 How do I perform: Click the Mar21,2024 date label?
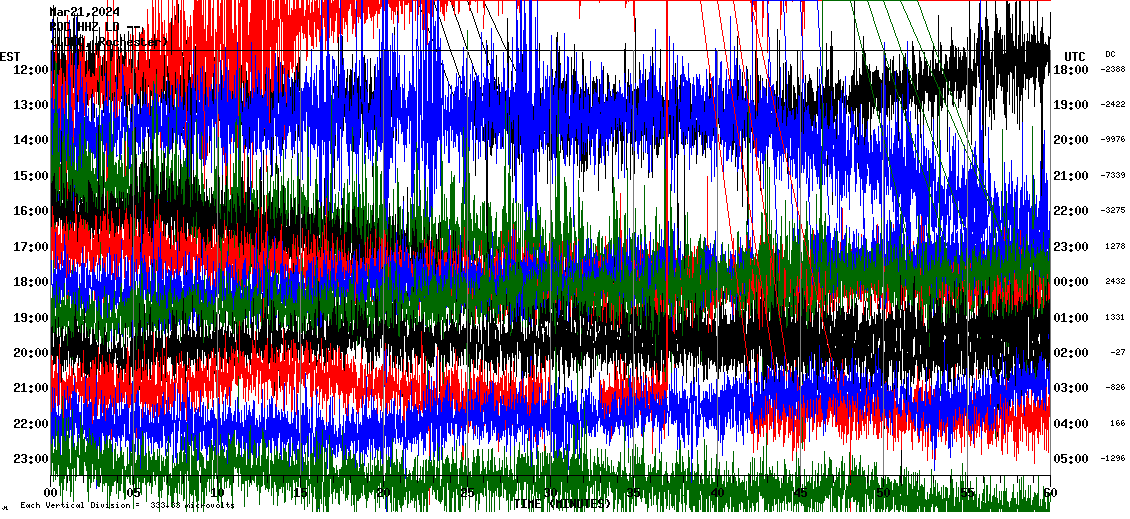coord(85,12)
